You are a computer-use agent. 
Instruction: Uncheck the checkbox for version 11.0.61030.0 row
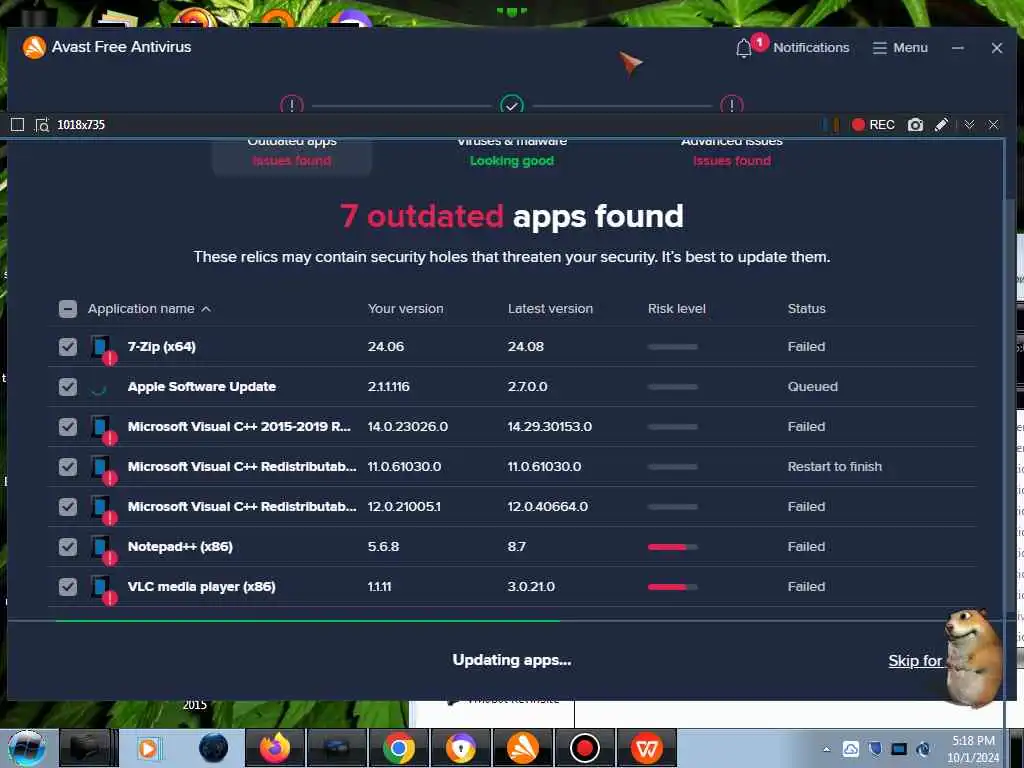[x=68, y=467]
